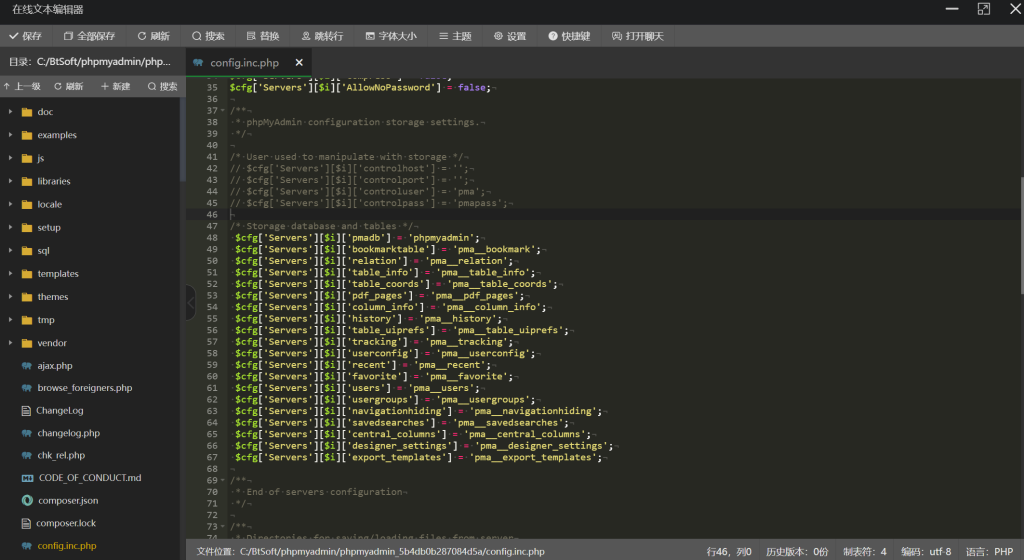Click 打开聊天 (Open chat) in toolbar

pyautogui.click(x=638, y=36)
